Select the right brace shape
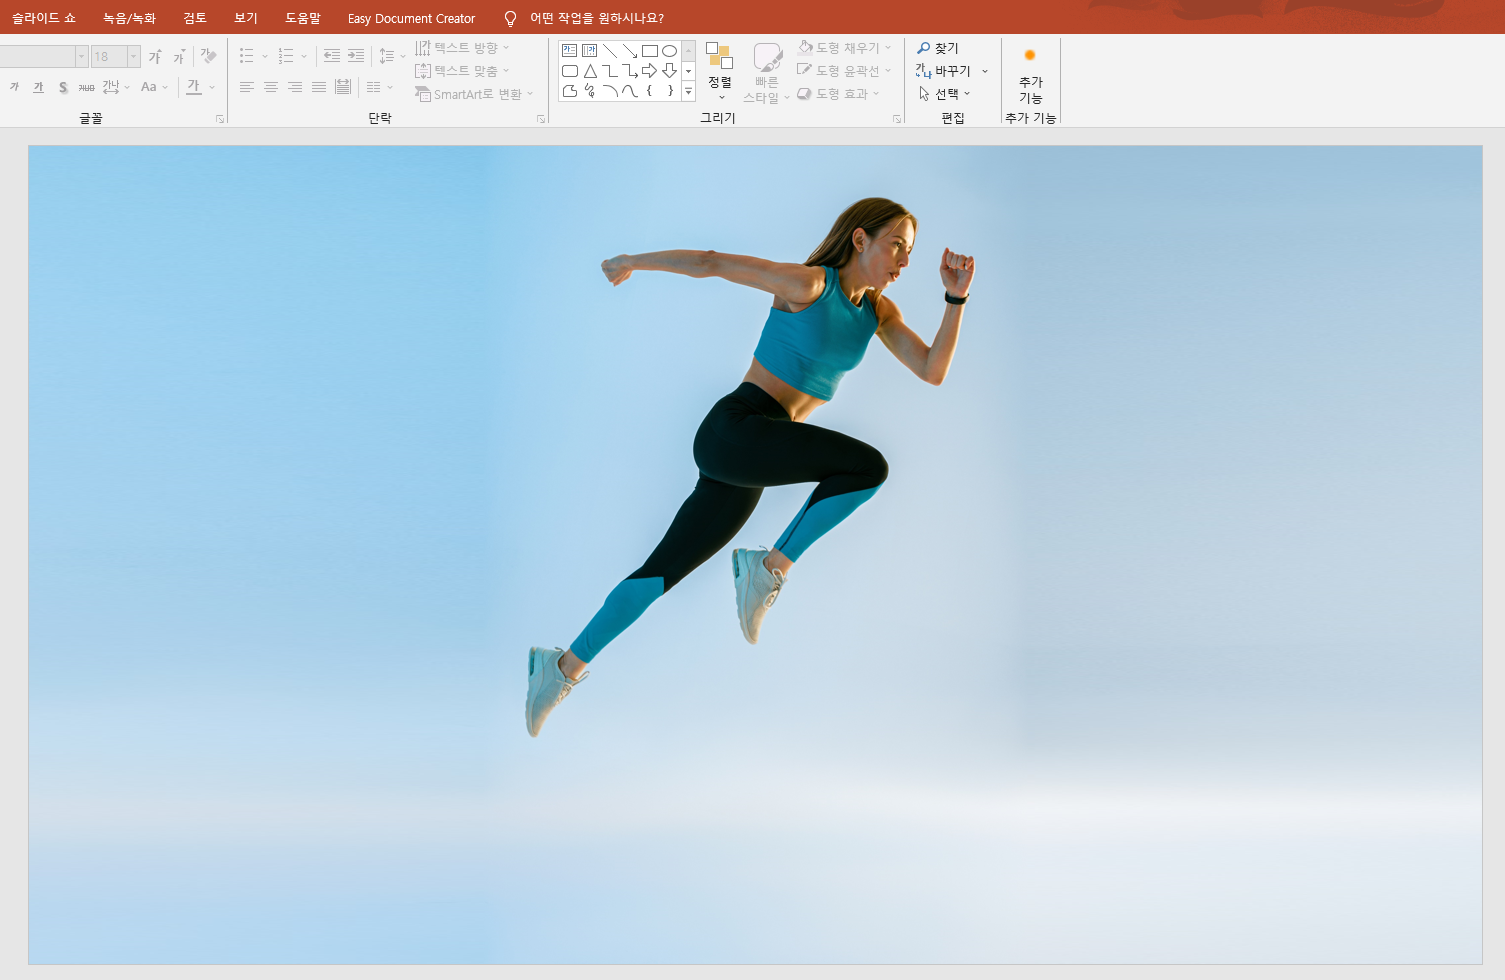This screenshot has height=980, width=1505. pos(670,91)
